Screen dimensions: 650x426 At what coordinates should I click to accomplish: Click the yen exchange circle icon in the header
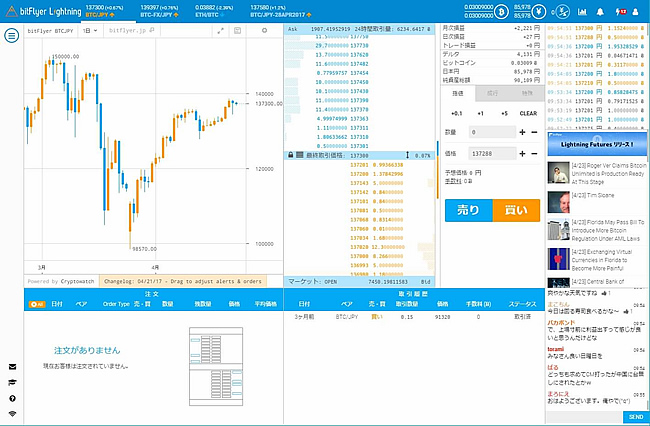point(561,12)
